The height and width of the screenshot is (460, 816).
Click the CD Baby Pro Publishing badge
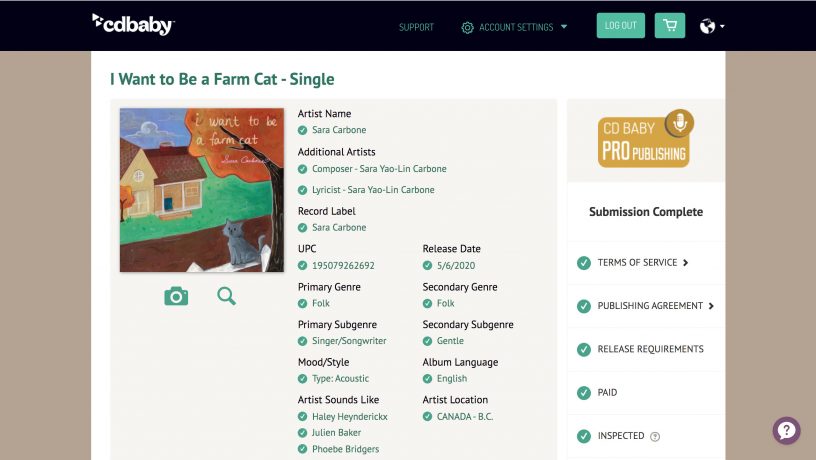646,139
